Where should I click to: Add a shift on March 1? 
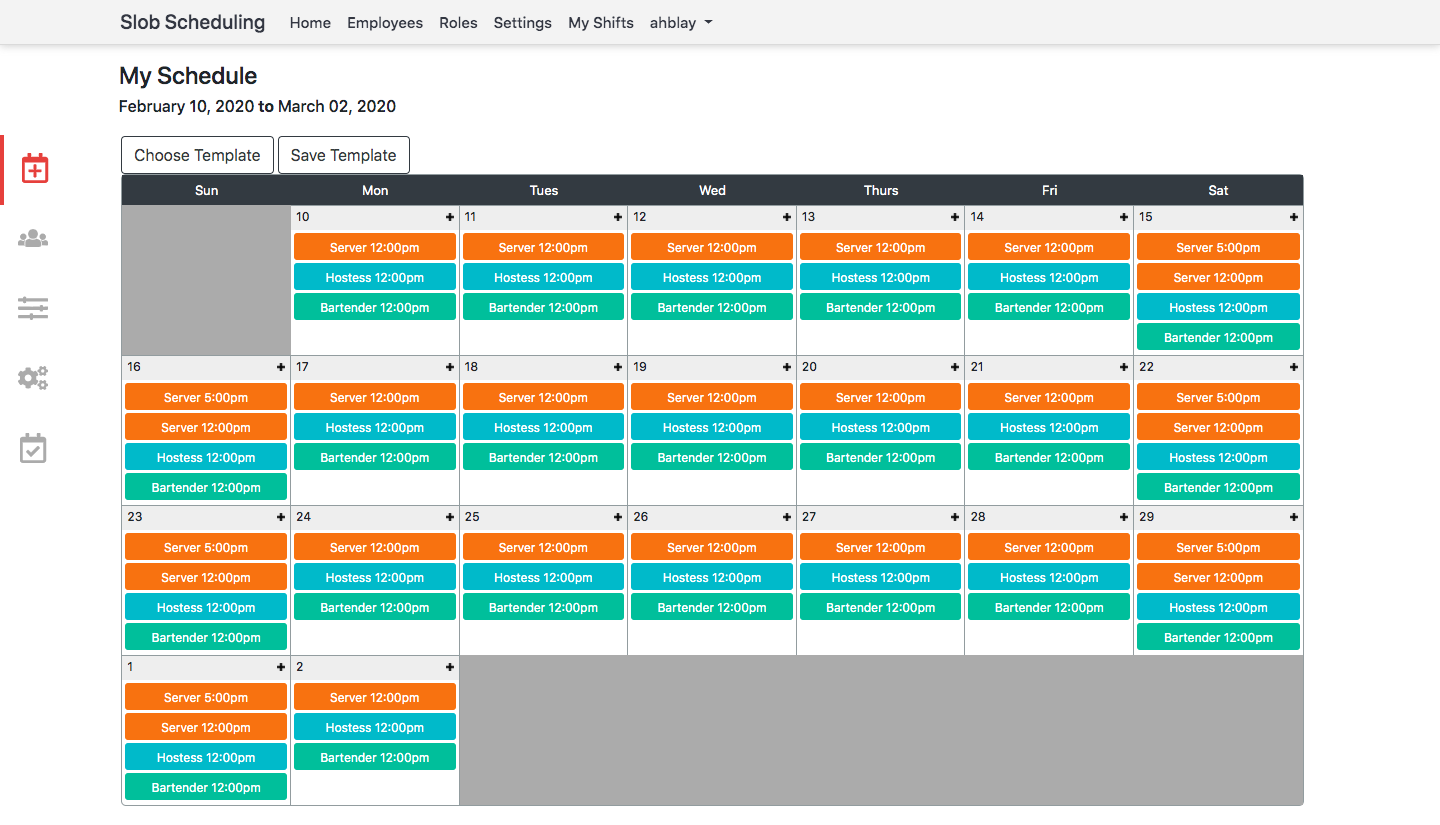[281, 667]
